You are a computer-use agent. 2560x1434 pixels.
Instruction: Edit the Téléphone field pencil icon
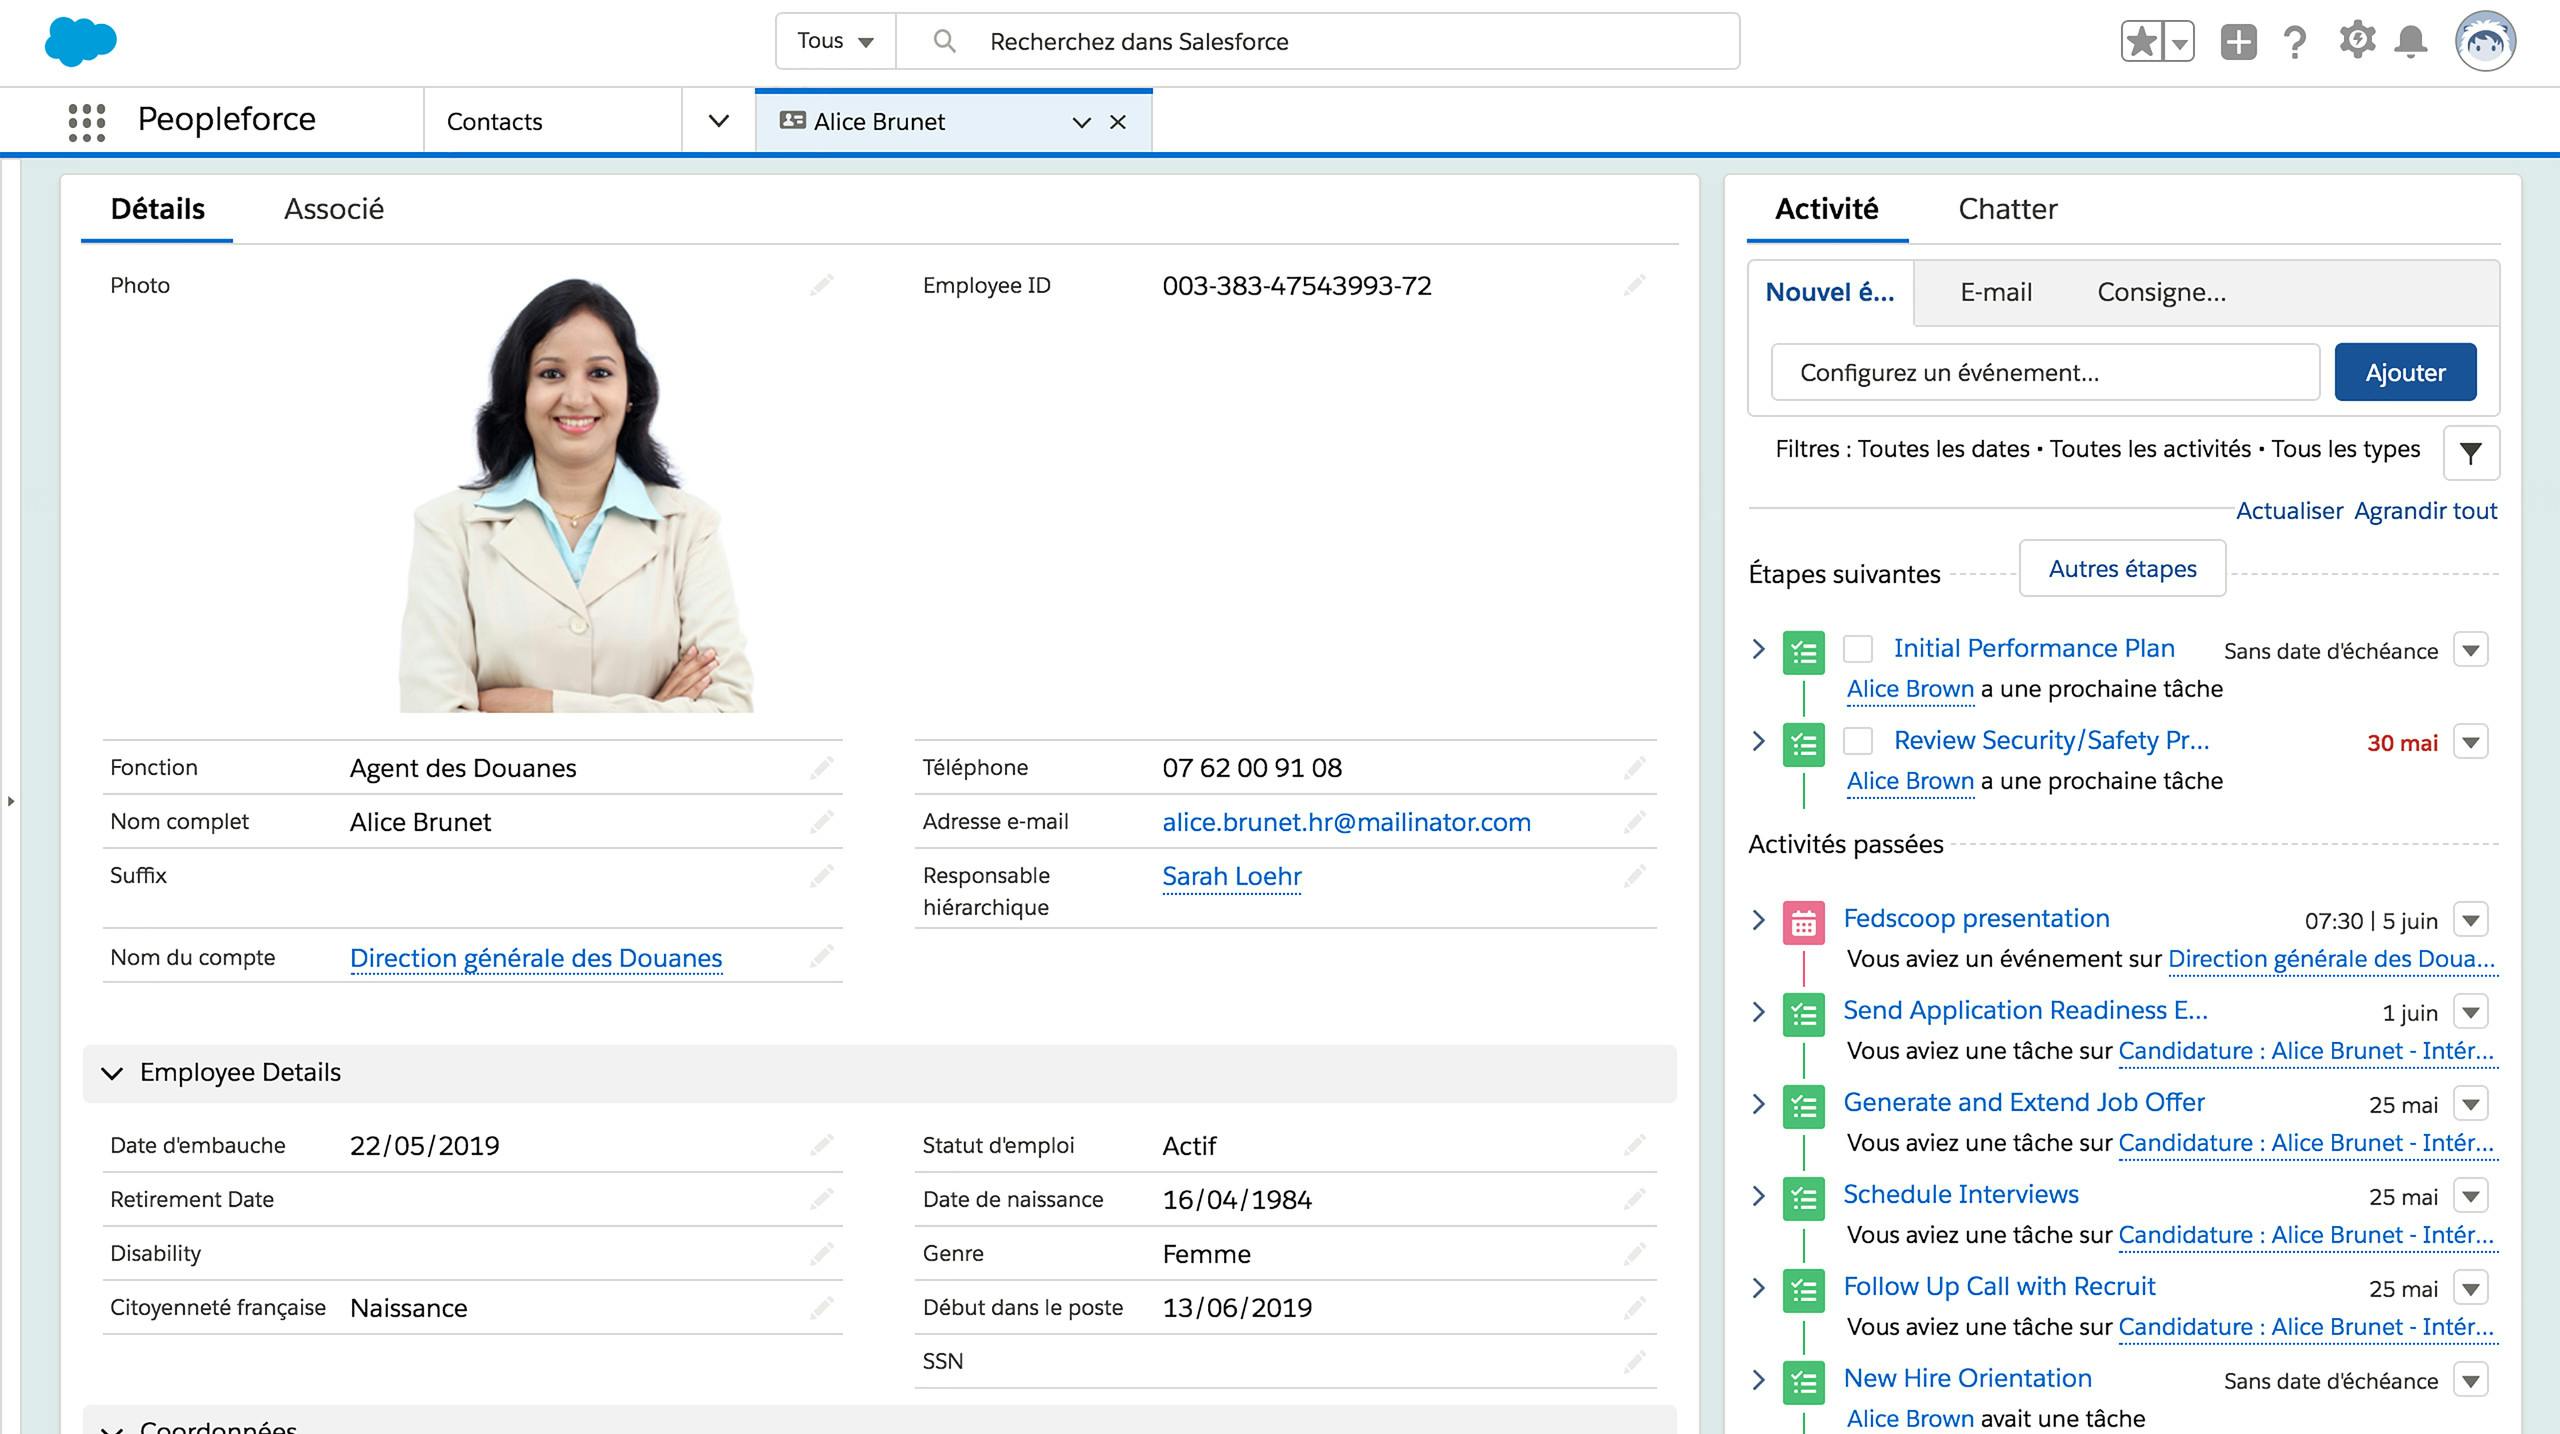(x=1635, y=768)
